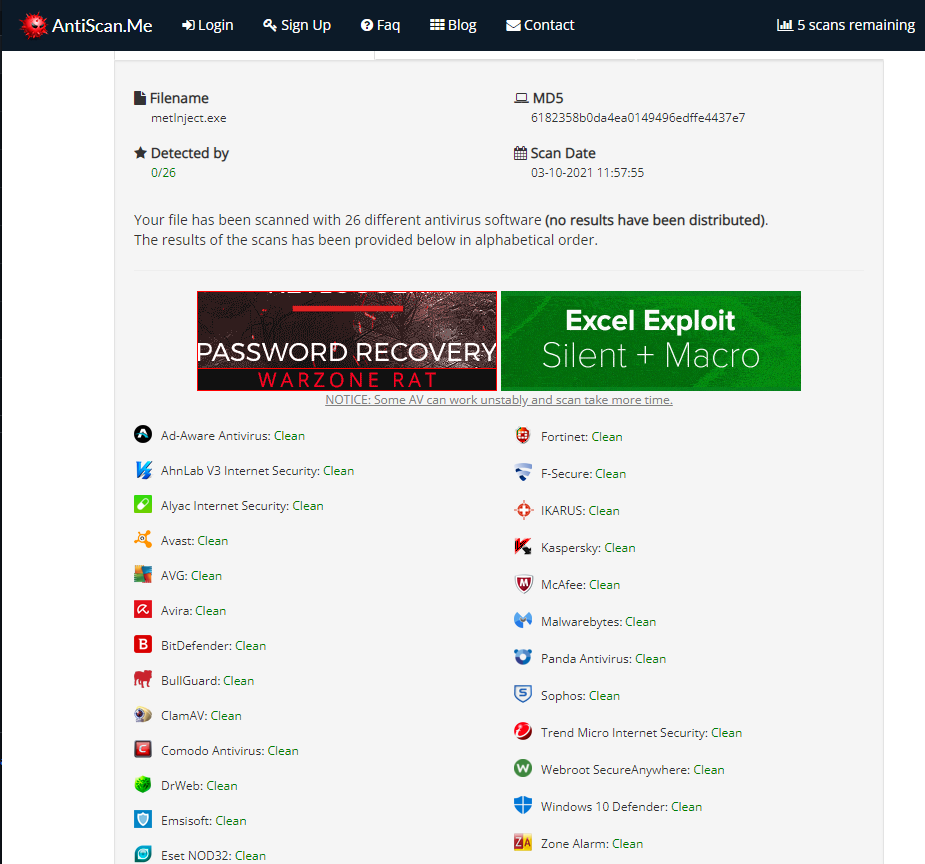
Task: Open the Excel Exploit Silent + Macro banner
Action: click(x=651, y=341)
